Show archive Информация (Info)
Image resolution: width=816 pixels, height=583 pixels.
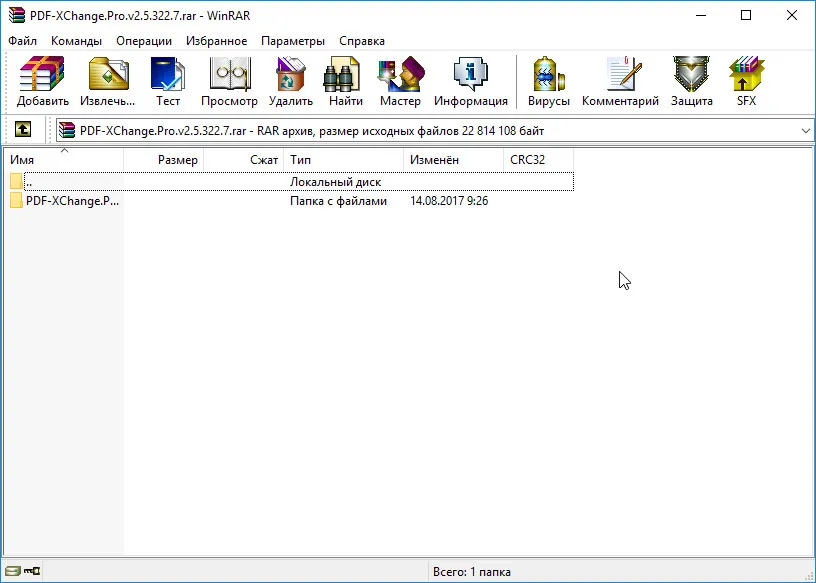point(471,81)
